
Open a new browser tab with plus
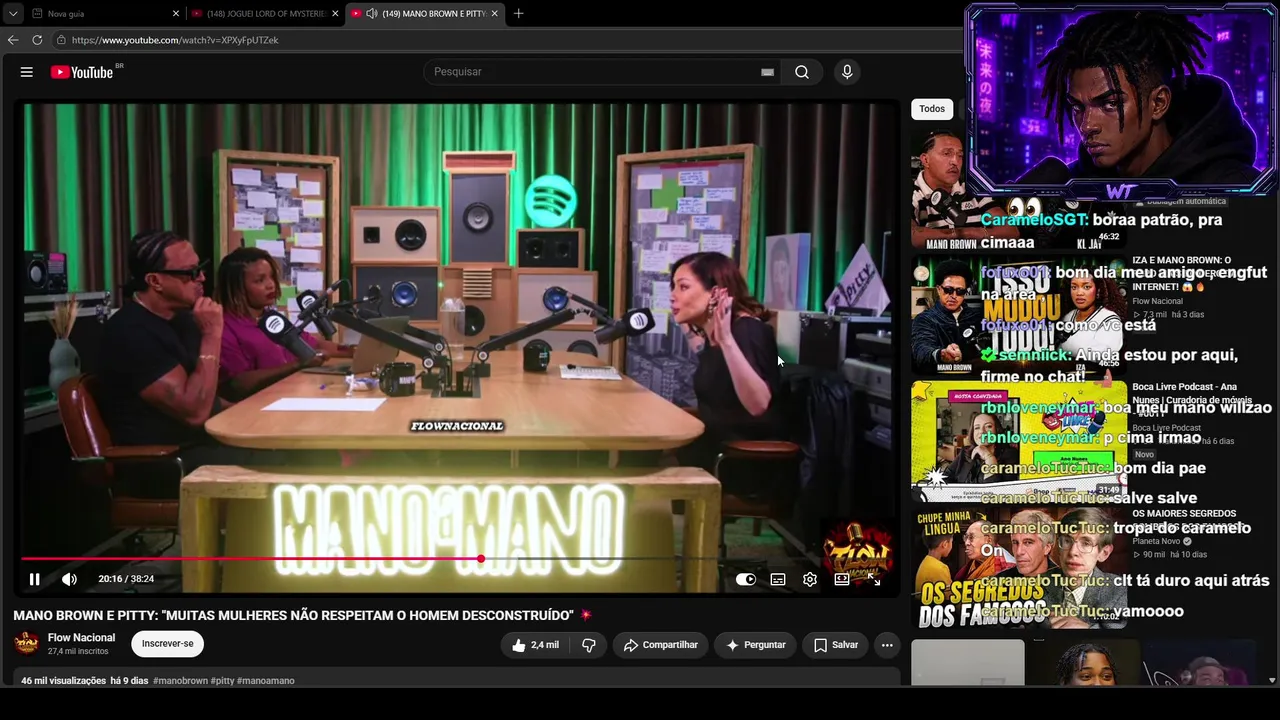click(518, 14)
